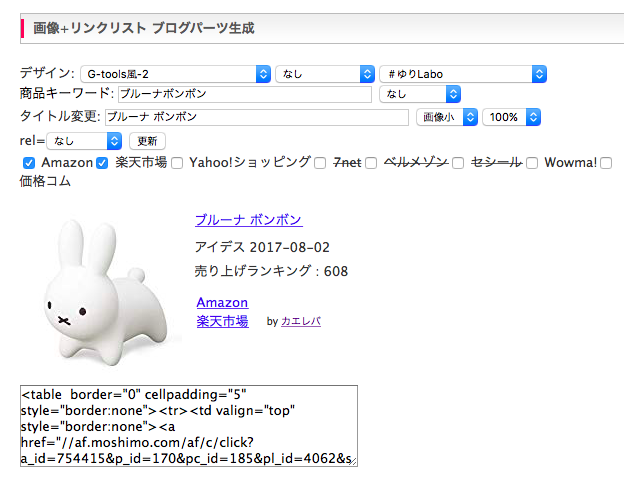Expand the なし dropdown beside the product keyword field

(x=419, y=94)
